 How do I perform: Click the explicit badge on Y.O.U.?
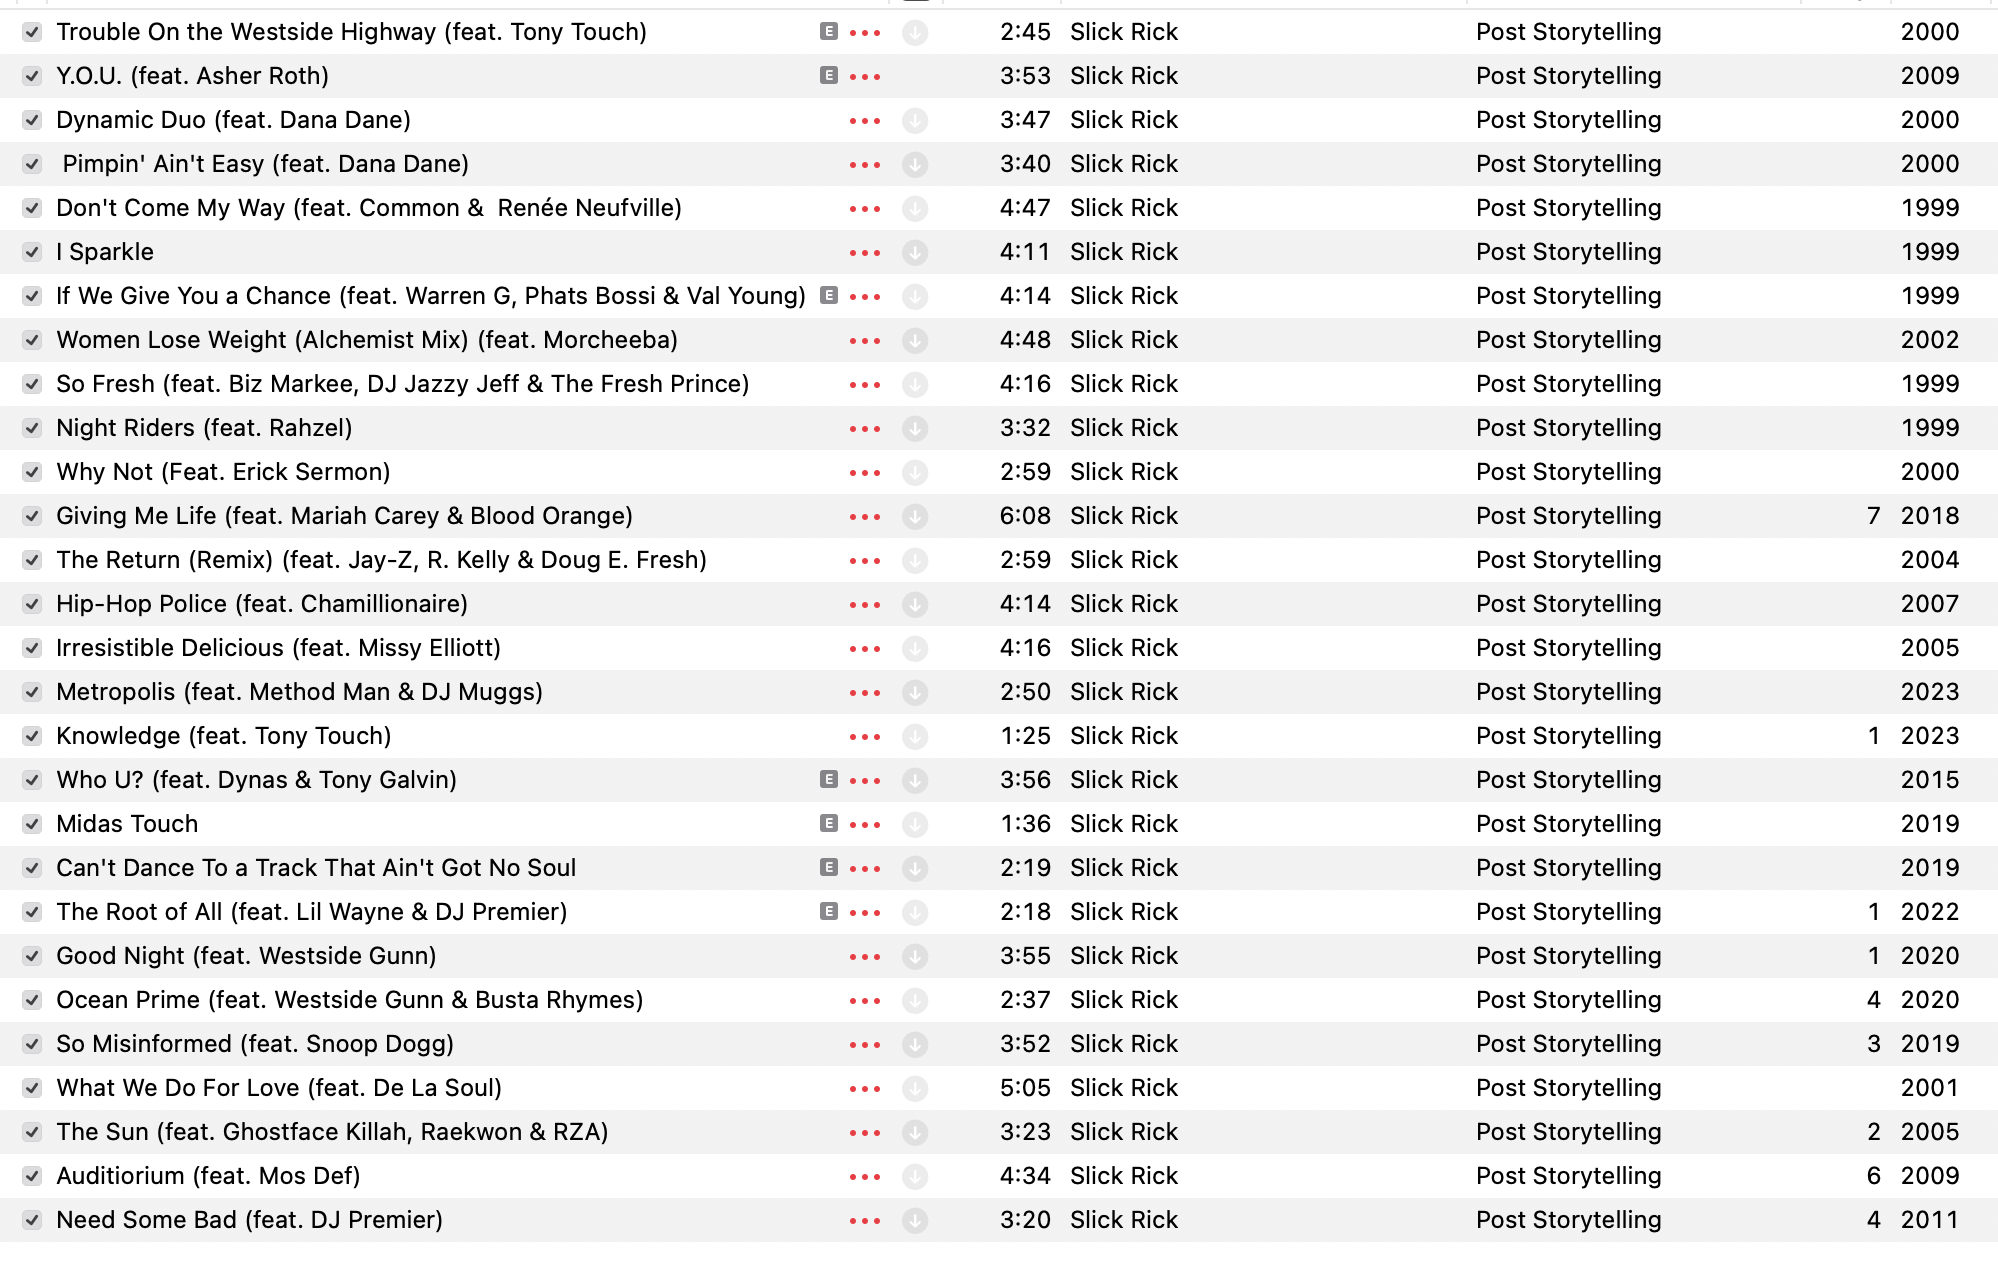(x=829, y=75)
